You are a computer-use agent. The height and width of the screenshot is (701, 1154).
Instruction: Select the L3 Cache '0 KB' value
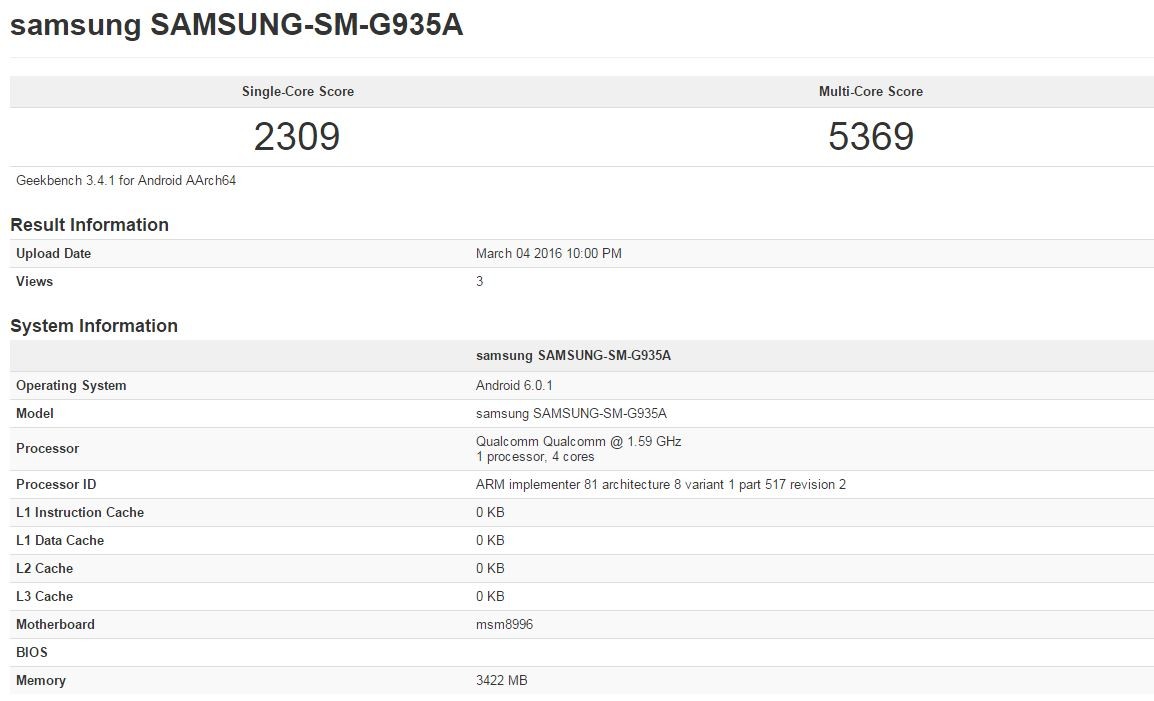tap(489, 596)
